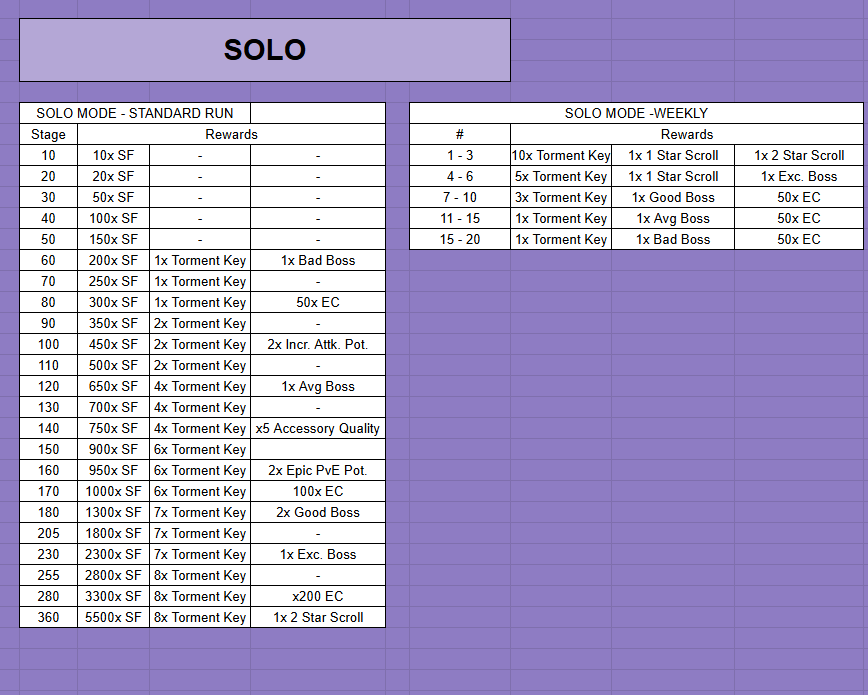Click the 2x Epic PvE Pot. cell
The width and height of the screenshot is (868, 695).
pos(318,470)
